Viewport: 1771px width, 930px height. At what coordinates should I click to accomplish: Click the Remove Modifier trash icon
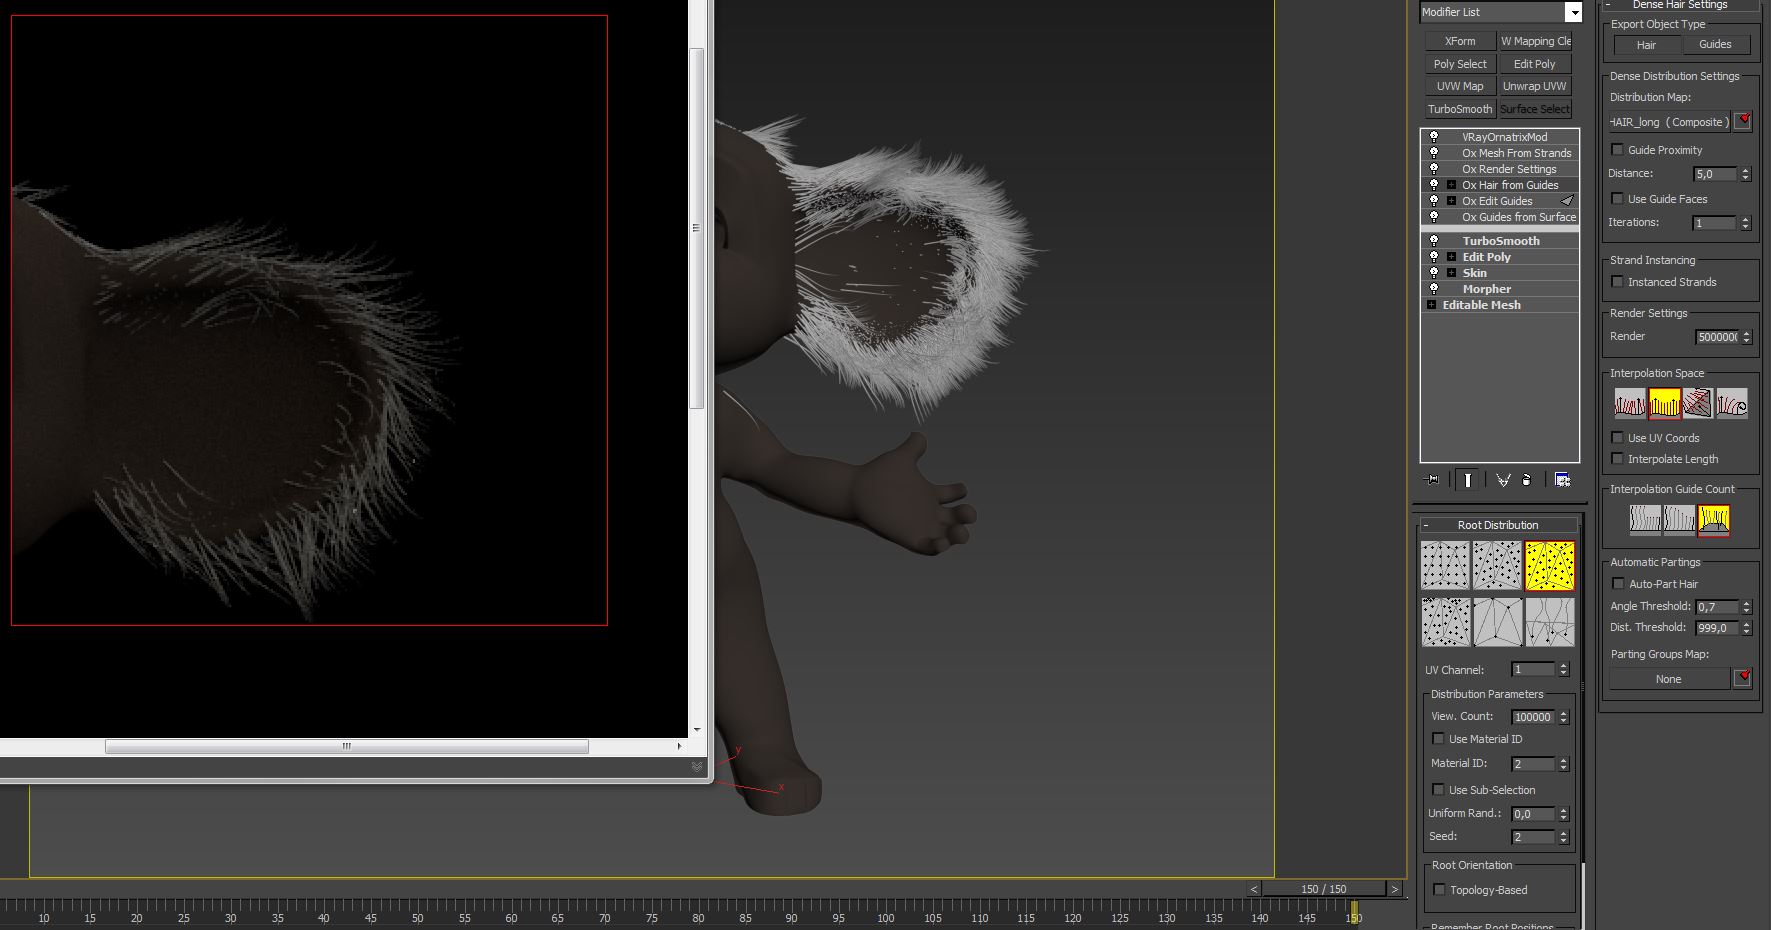click(1526, 480)
